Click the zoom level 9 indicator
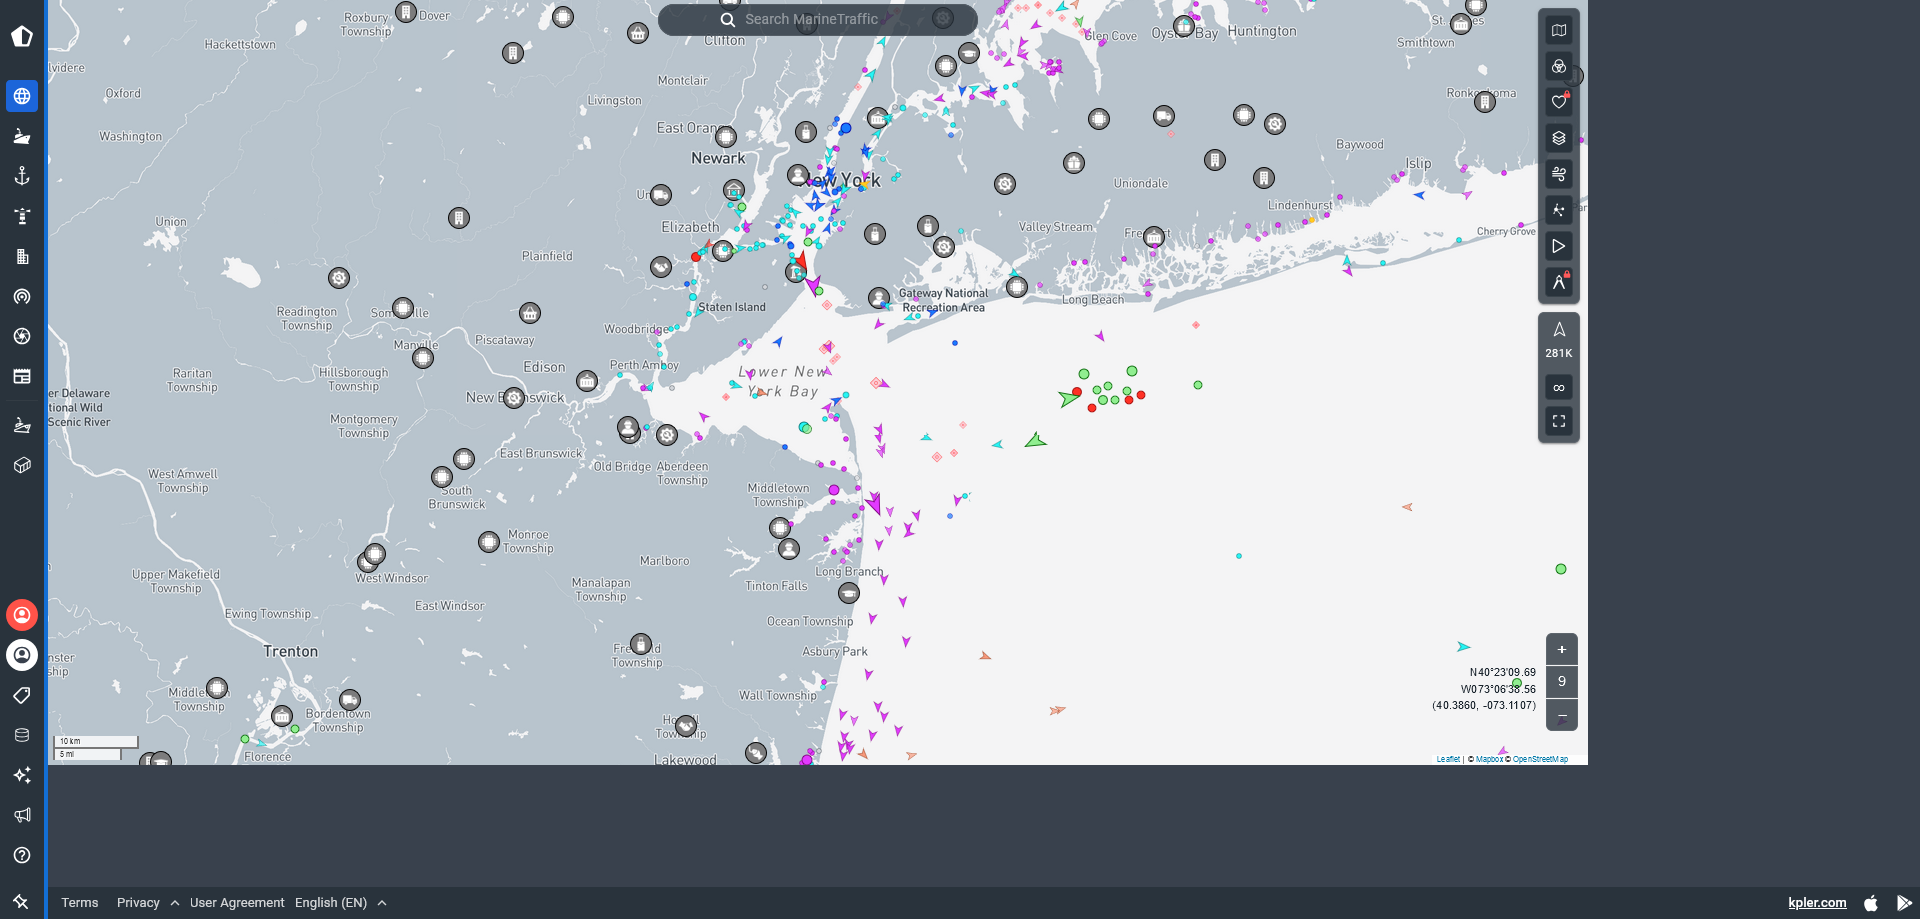 tap(1562, 682)
